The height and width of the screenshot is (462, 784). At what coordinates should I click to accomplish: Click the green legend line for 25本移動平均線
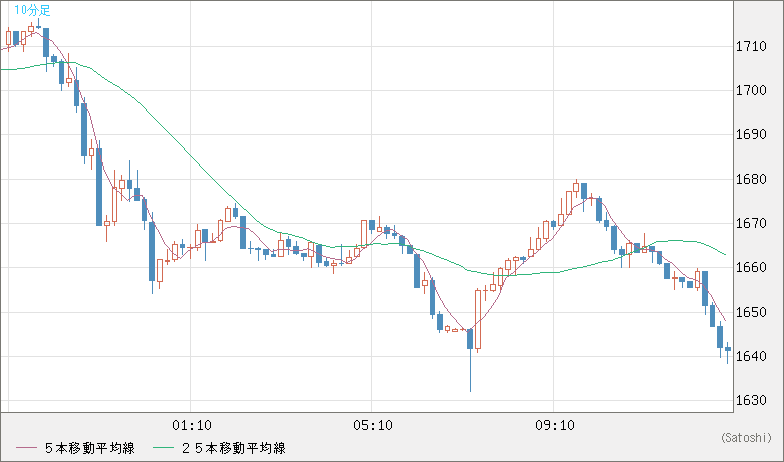[163, 448]
